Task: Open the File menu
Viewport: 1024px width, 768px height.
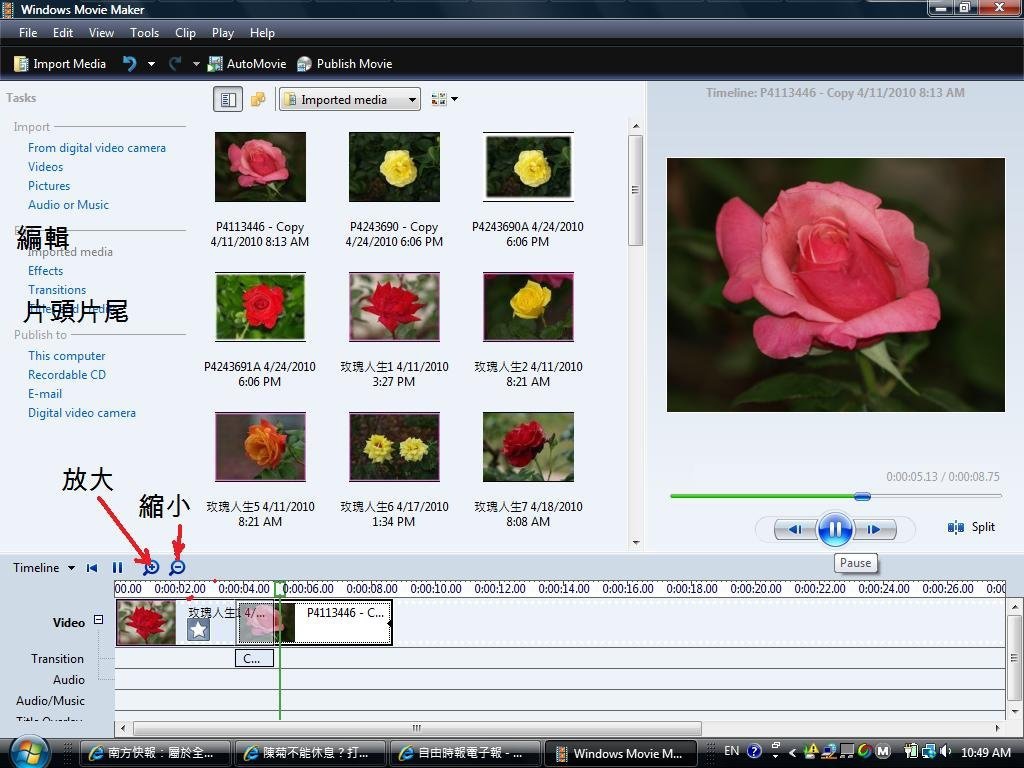Action: pos(27,33)
